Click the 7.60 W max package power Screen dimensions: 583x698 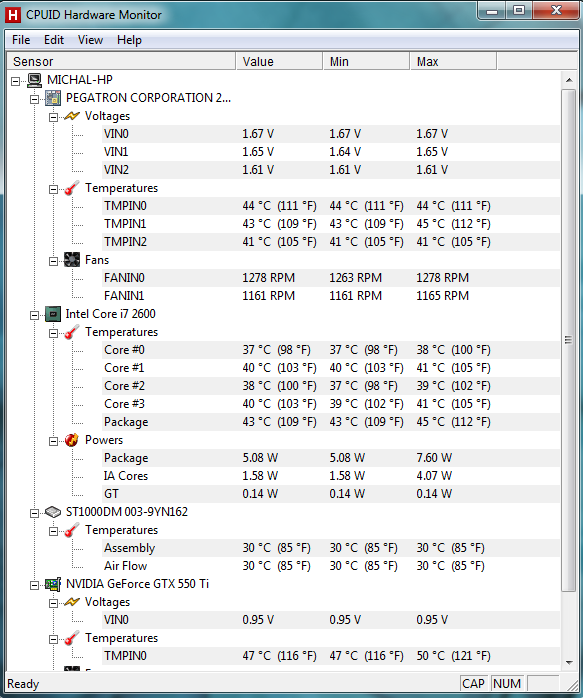coord(434,458)
